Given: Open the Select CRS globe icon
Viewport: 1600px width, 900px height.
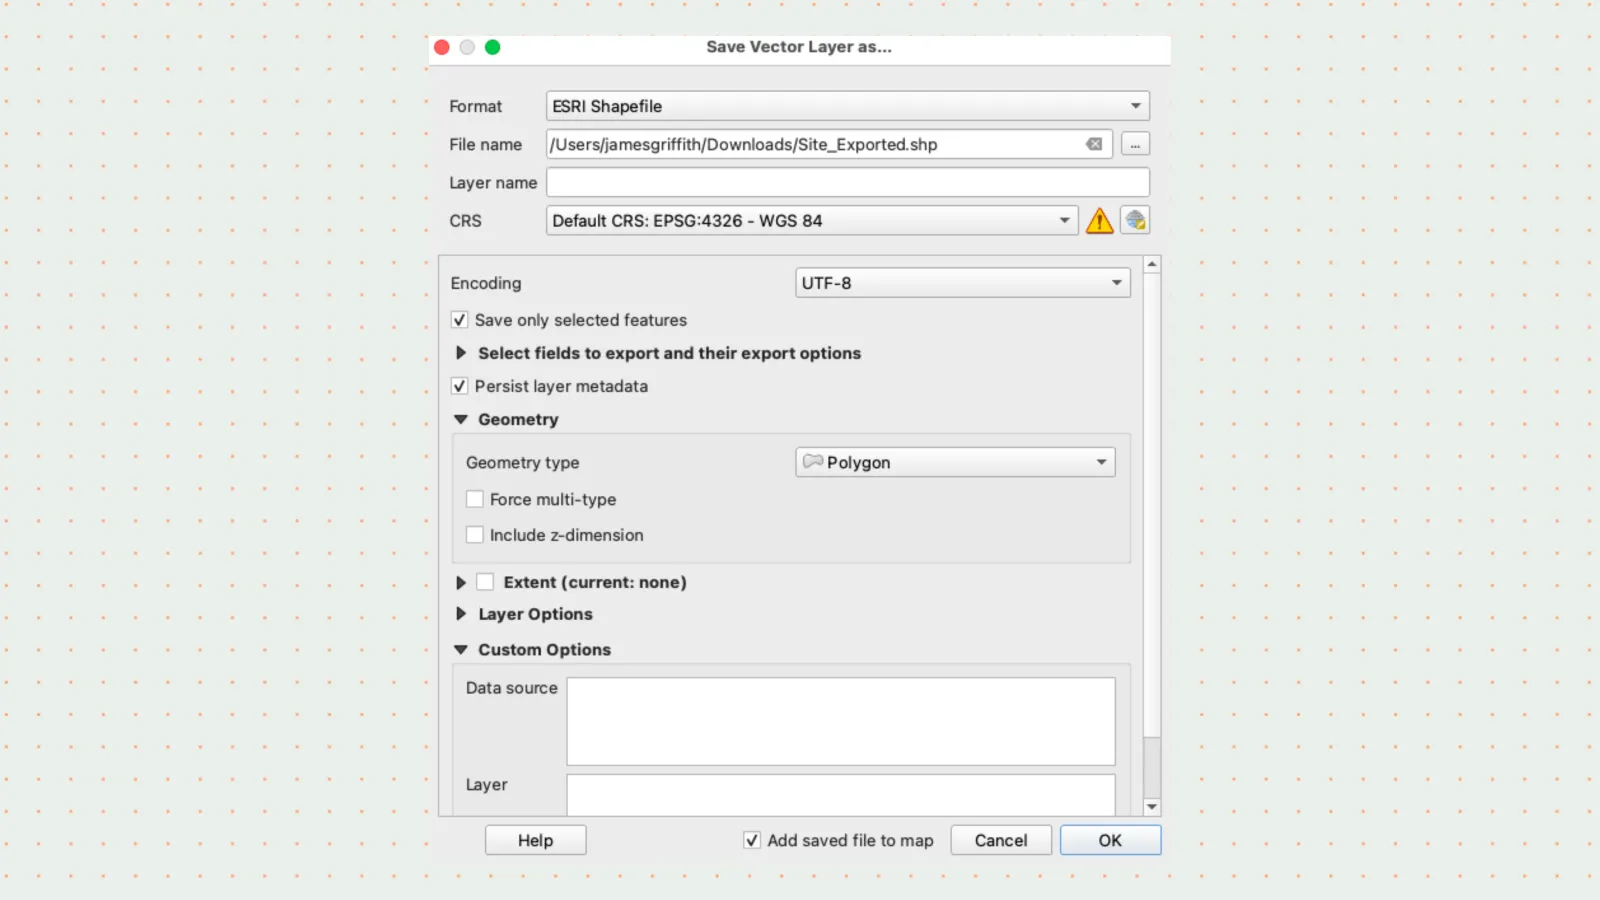Looking at the screenshot, I should pos(1135,221).
